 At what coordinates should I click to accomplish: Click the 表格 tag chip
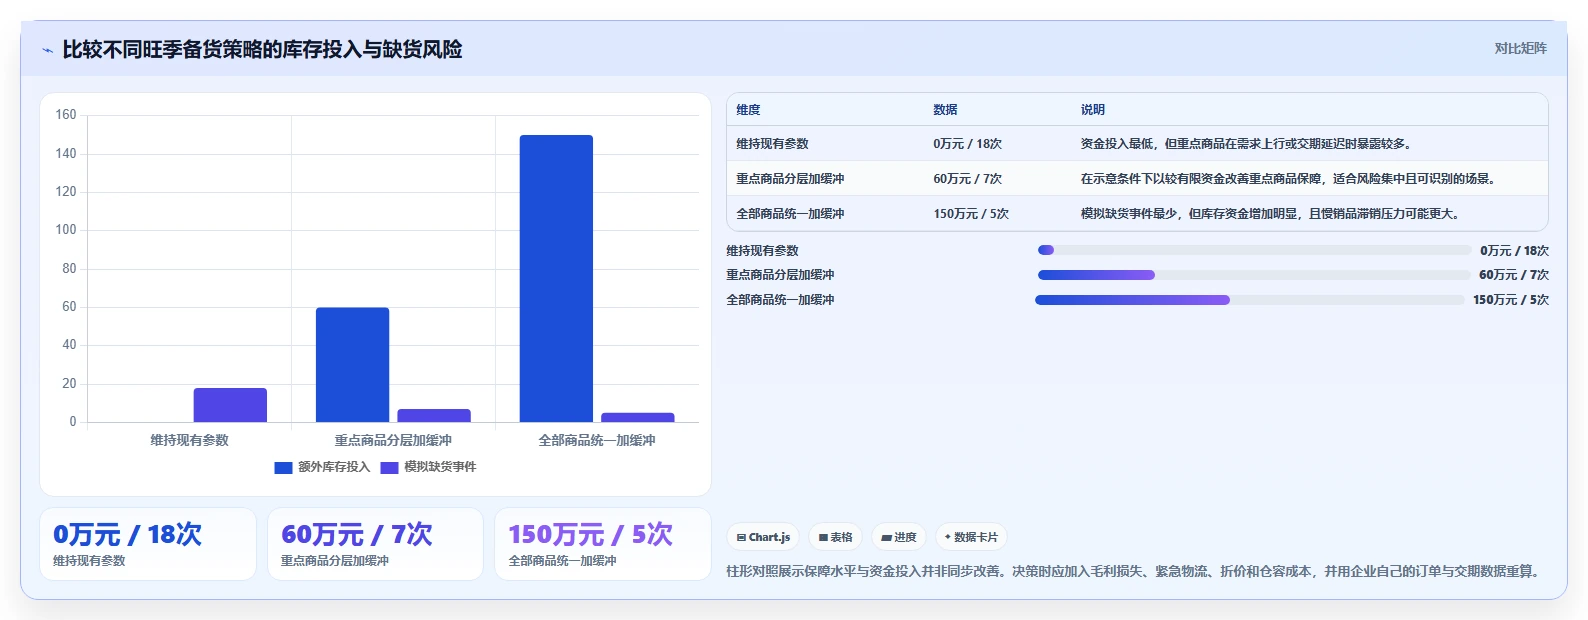click(835, 537)
